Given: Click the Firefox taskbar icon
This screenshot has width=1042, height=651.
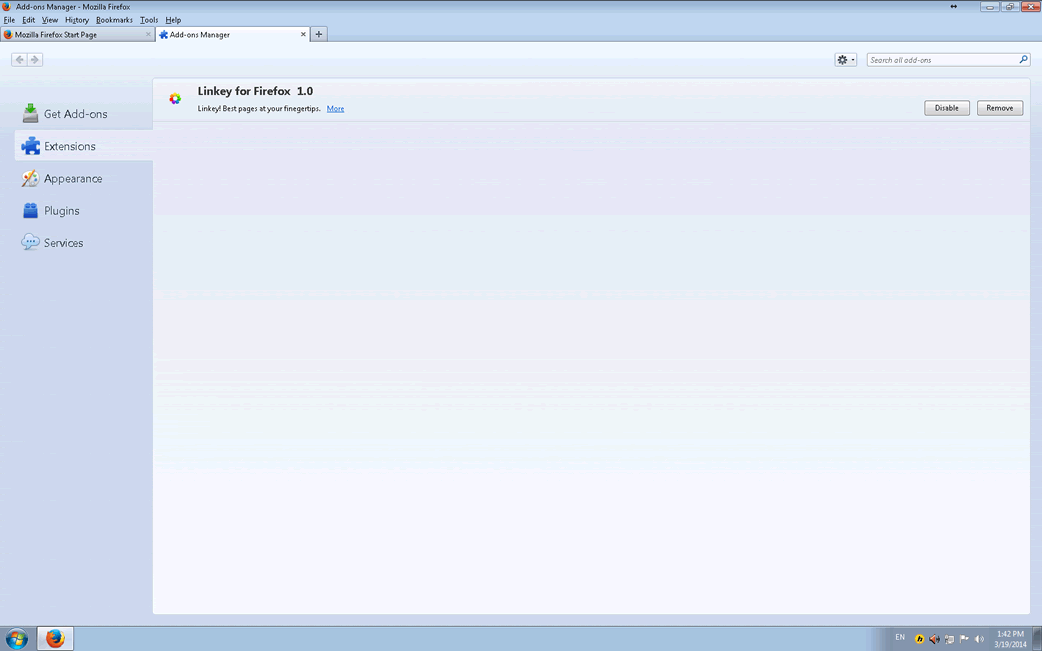Looking at the screenshot, I should click(55, 638).
